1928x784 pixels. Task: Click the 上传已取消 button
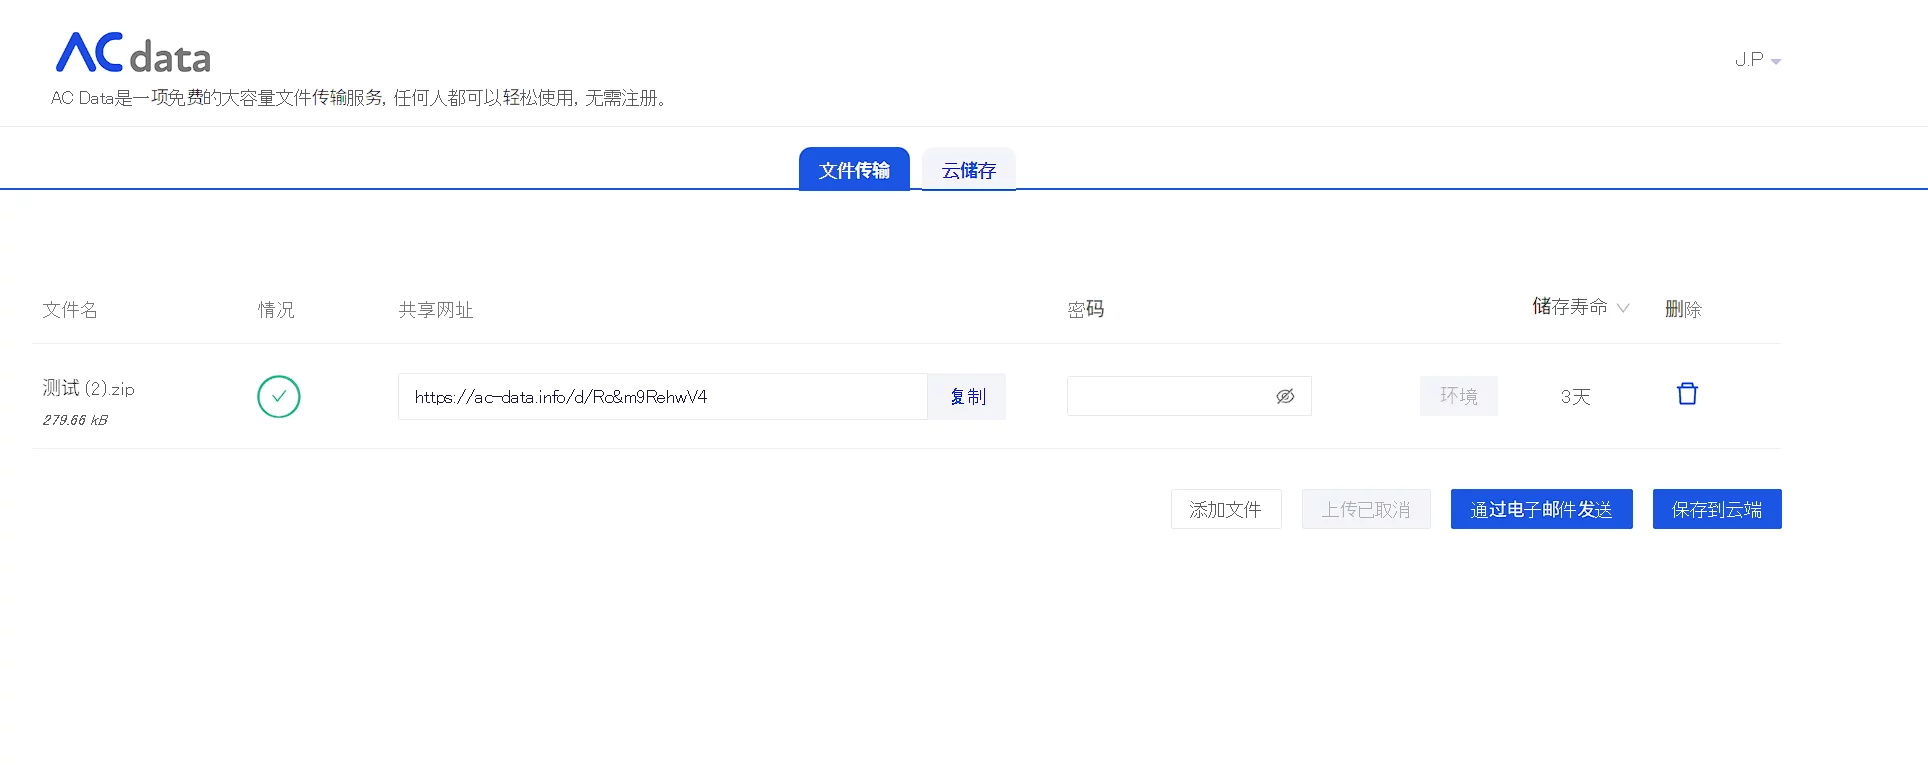pos(1365,510)
